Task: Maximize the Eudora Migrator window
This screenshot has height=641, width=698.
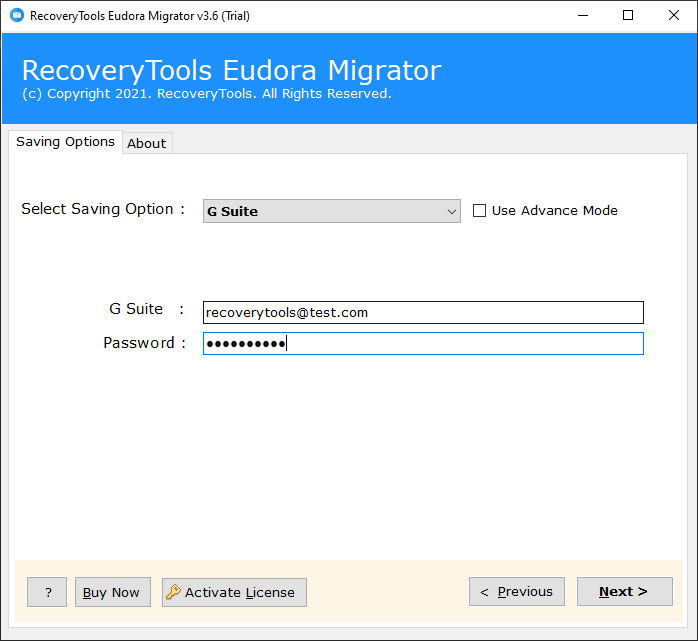Action: [628, 16]
